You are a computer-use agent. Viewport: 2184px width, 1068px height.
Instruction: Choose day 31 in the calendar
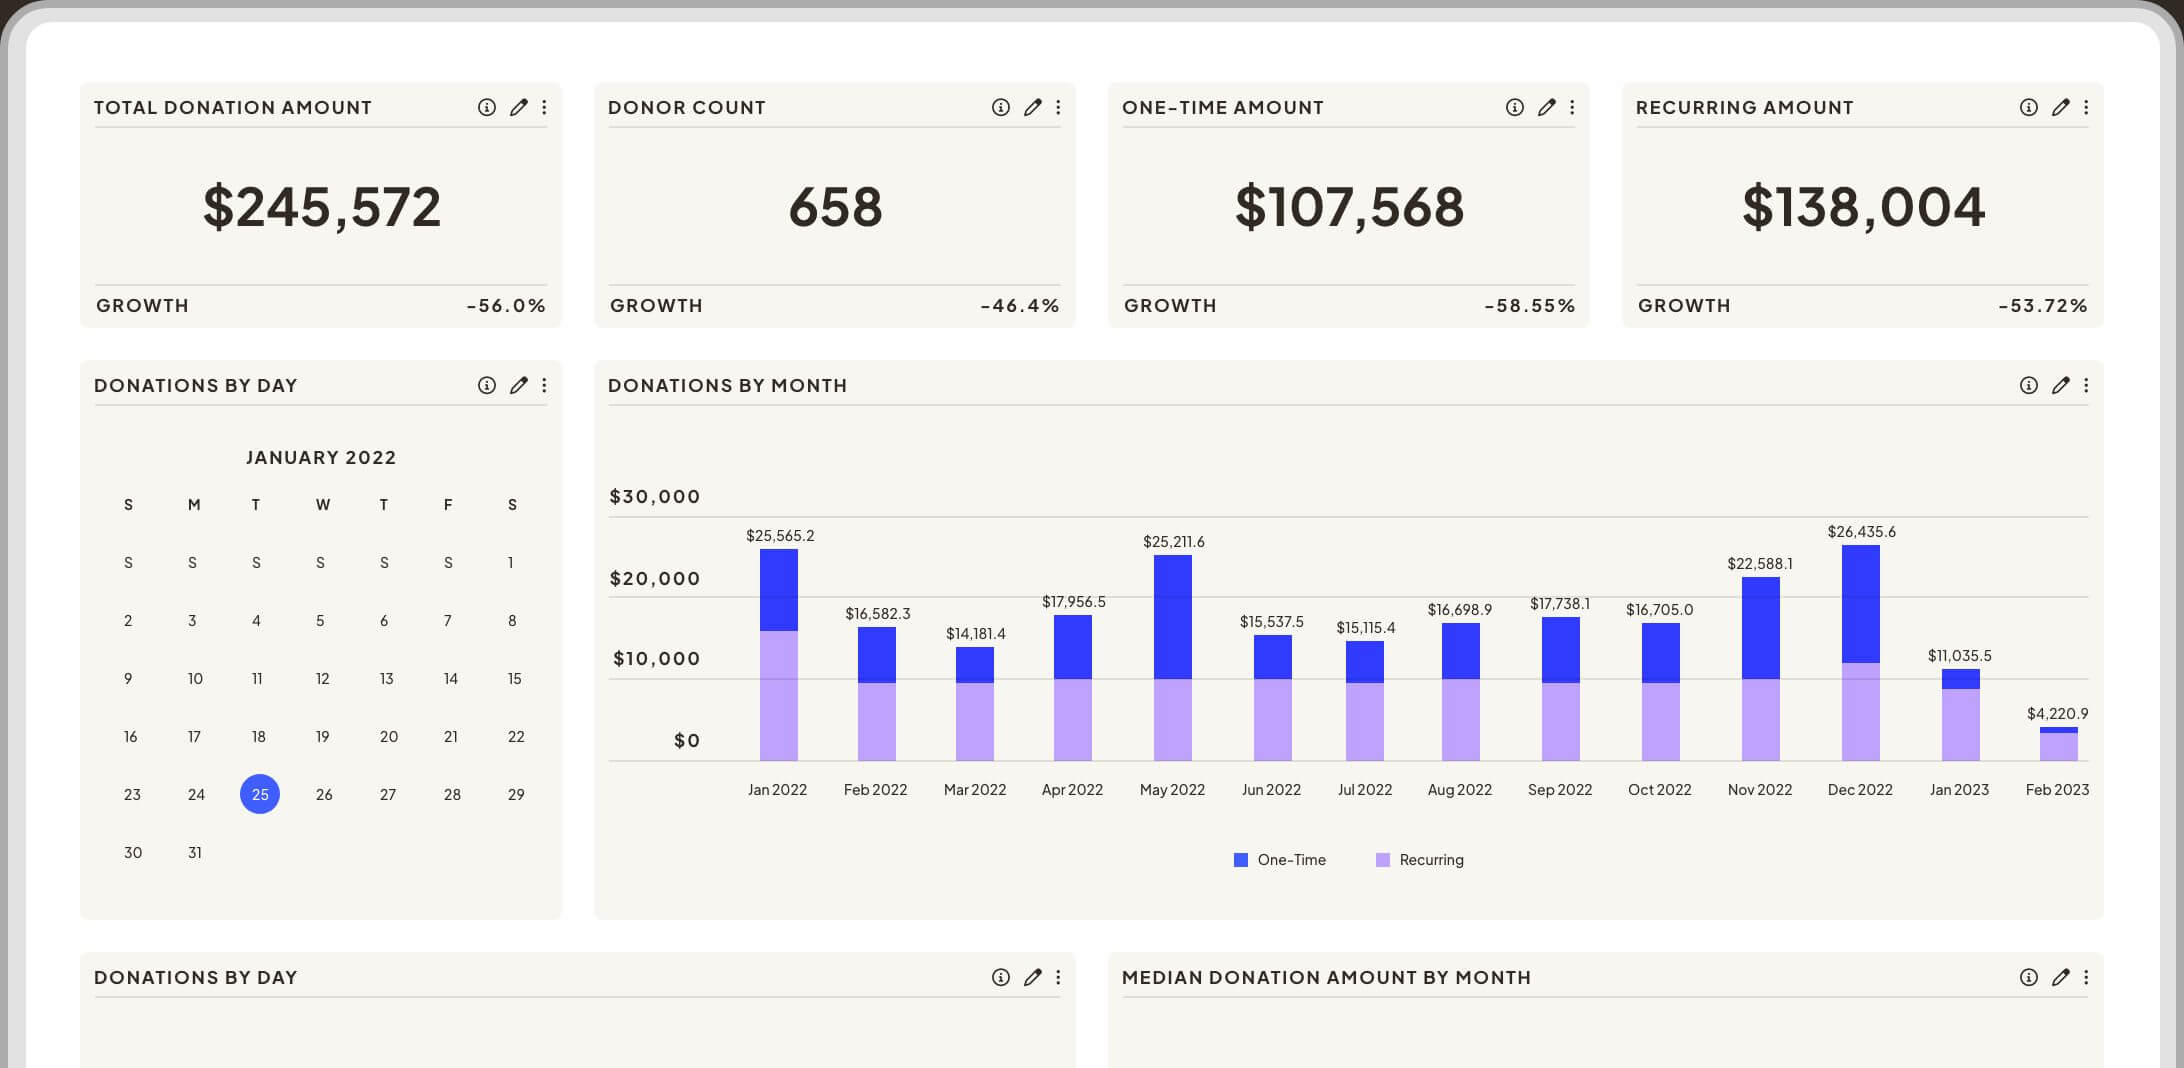click(x=195, y=853)
